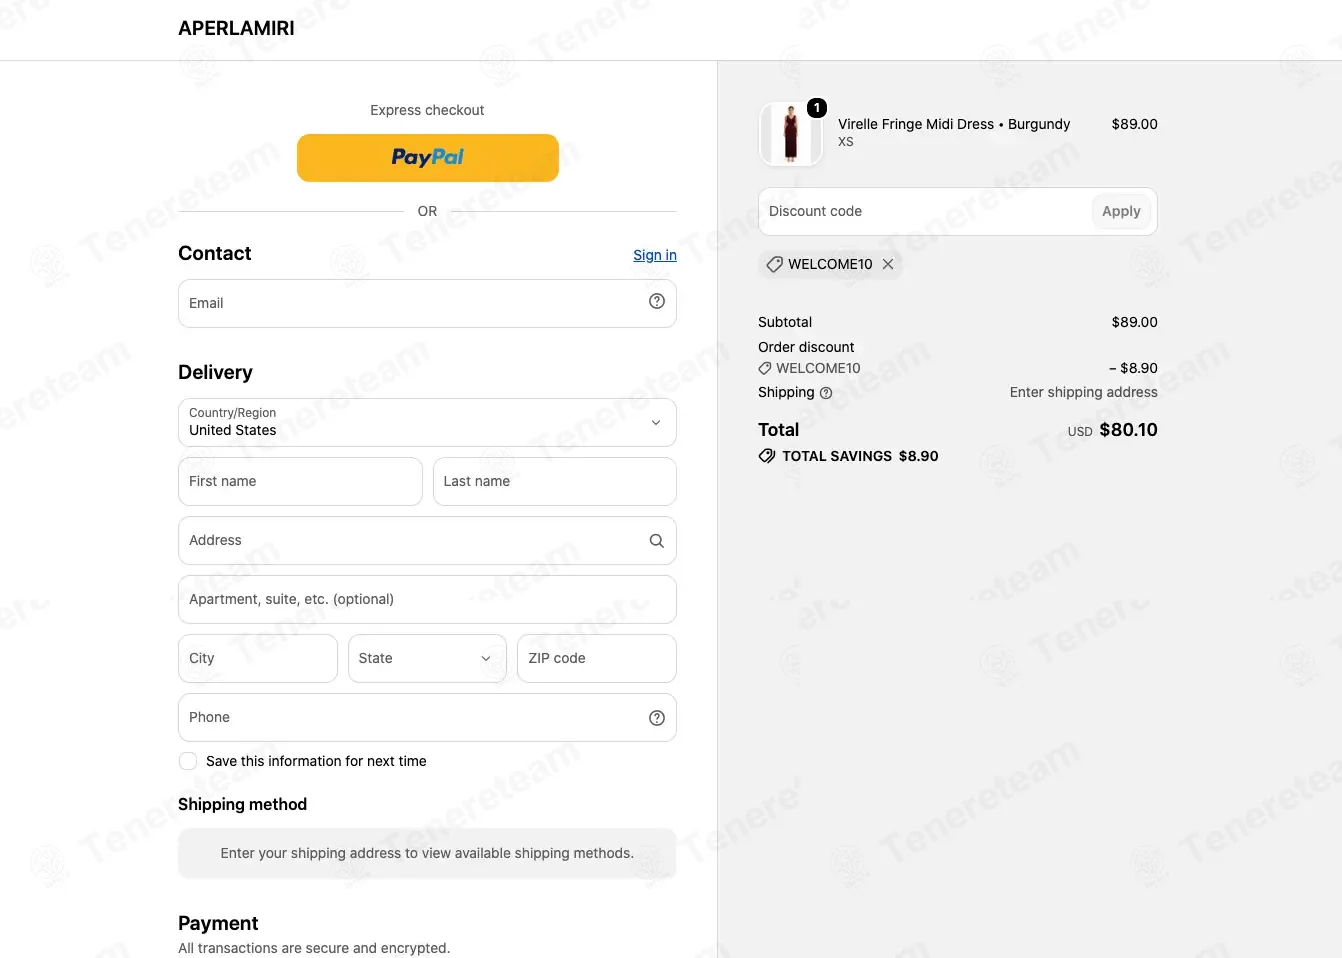
Task: Click the Virelle Fringe Midi Dress thumbnail
Action: point(791,133)
